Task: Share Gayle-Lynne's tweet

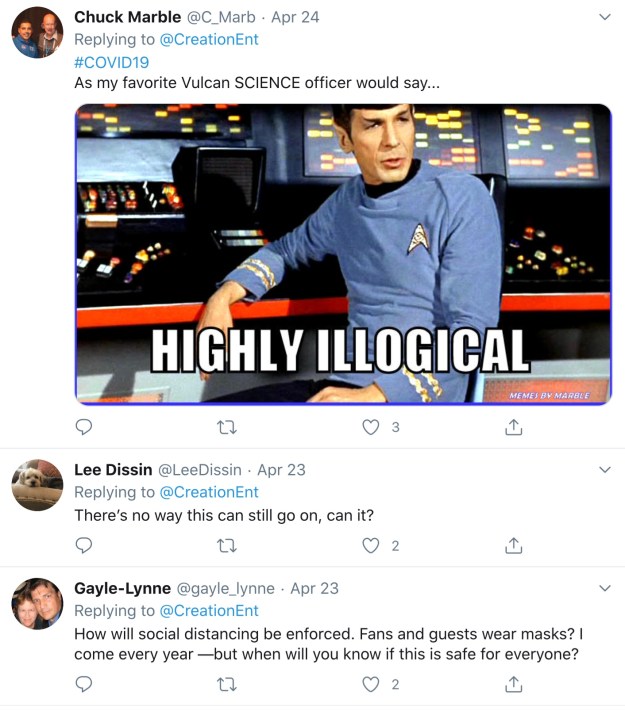Action: [x=513, y=684]
